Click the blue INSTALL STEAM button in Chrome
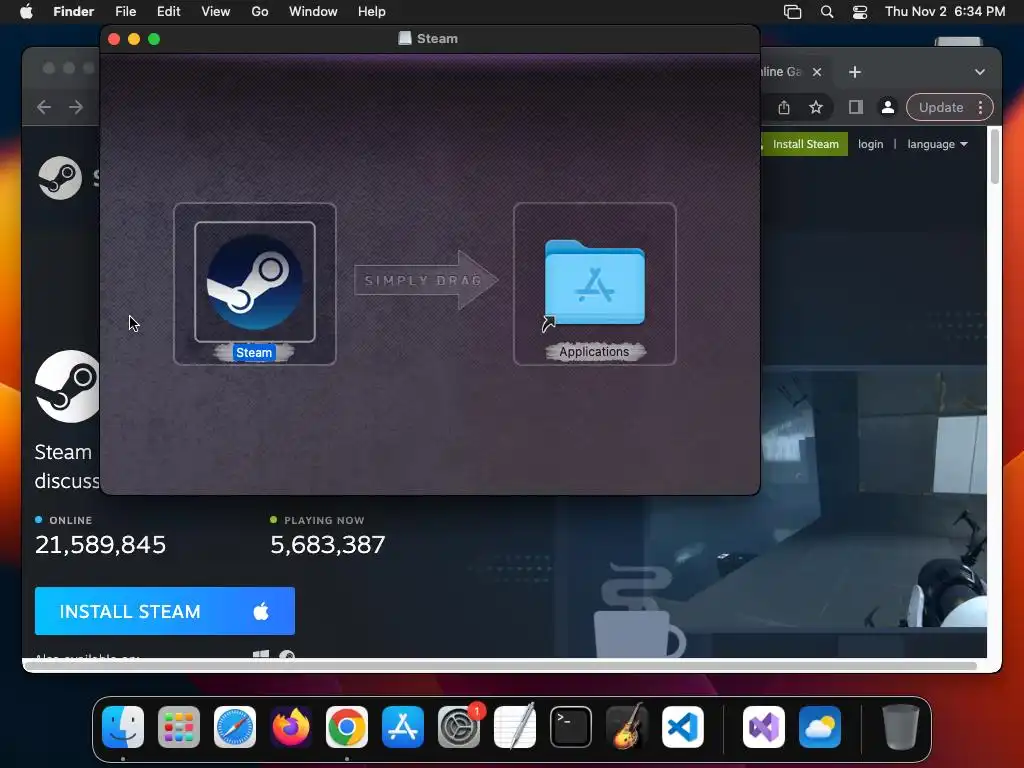The width and height of the screenshot is (1024, 768). click(x=165, y=611)
